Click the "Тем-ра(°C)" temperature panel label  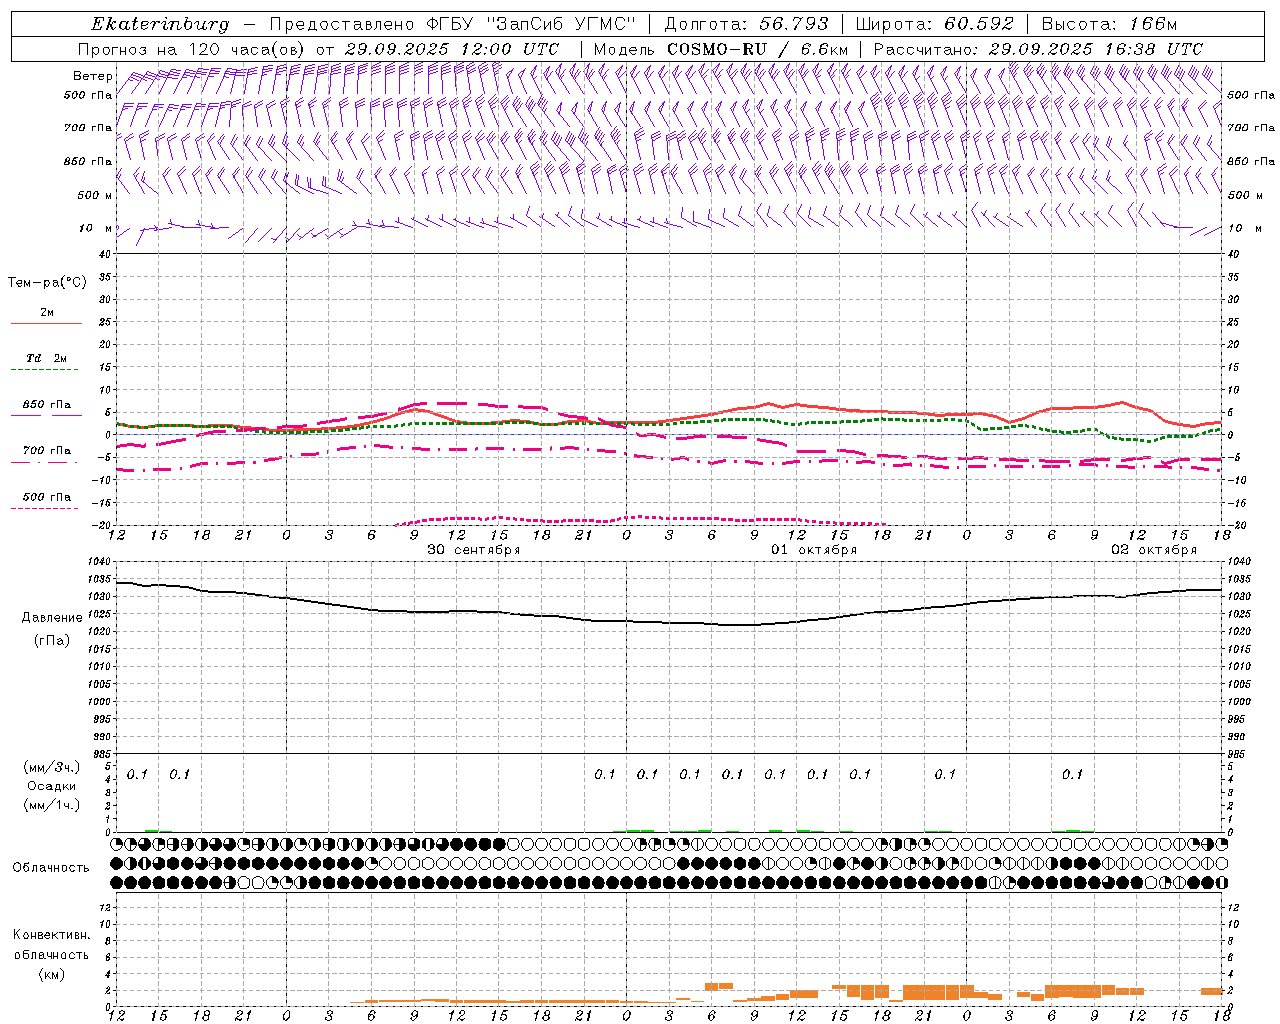pyautogui.click(x=47, y=283)
